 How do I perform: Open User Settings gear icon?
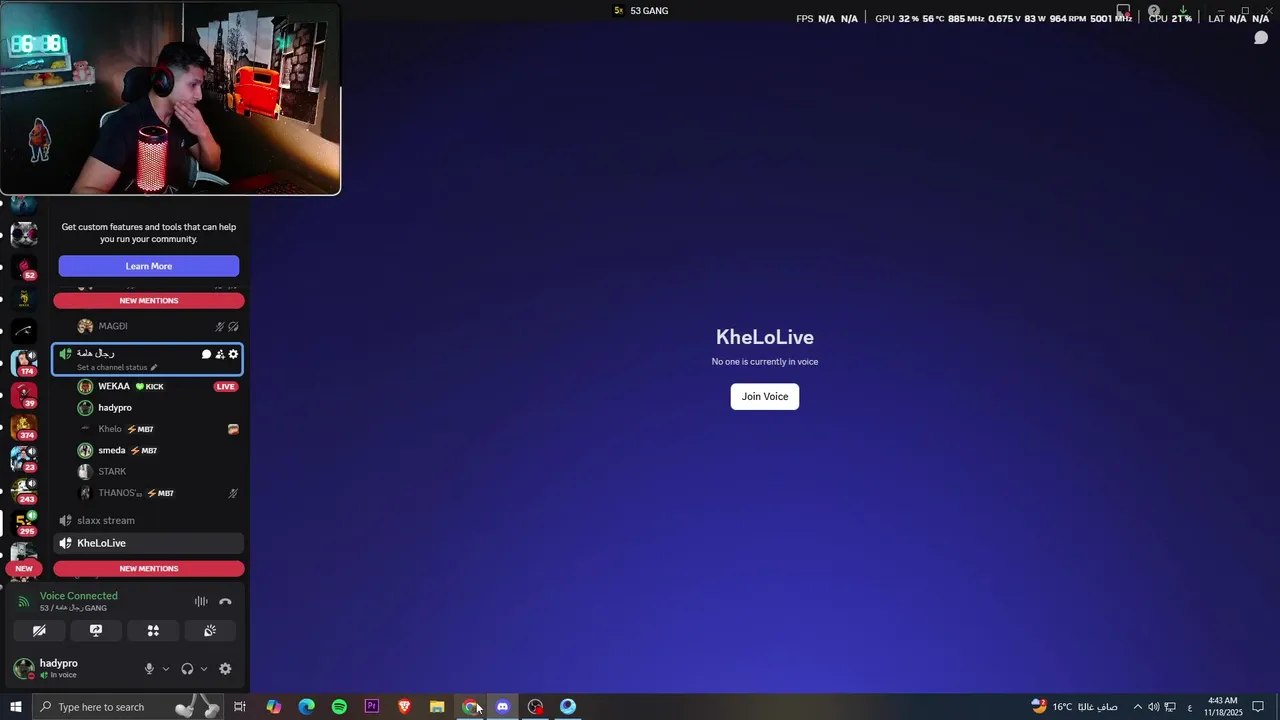click(225, 669)
